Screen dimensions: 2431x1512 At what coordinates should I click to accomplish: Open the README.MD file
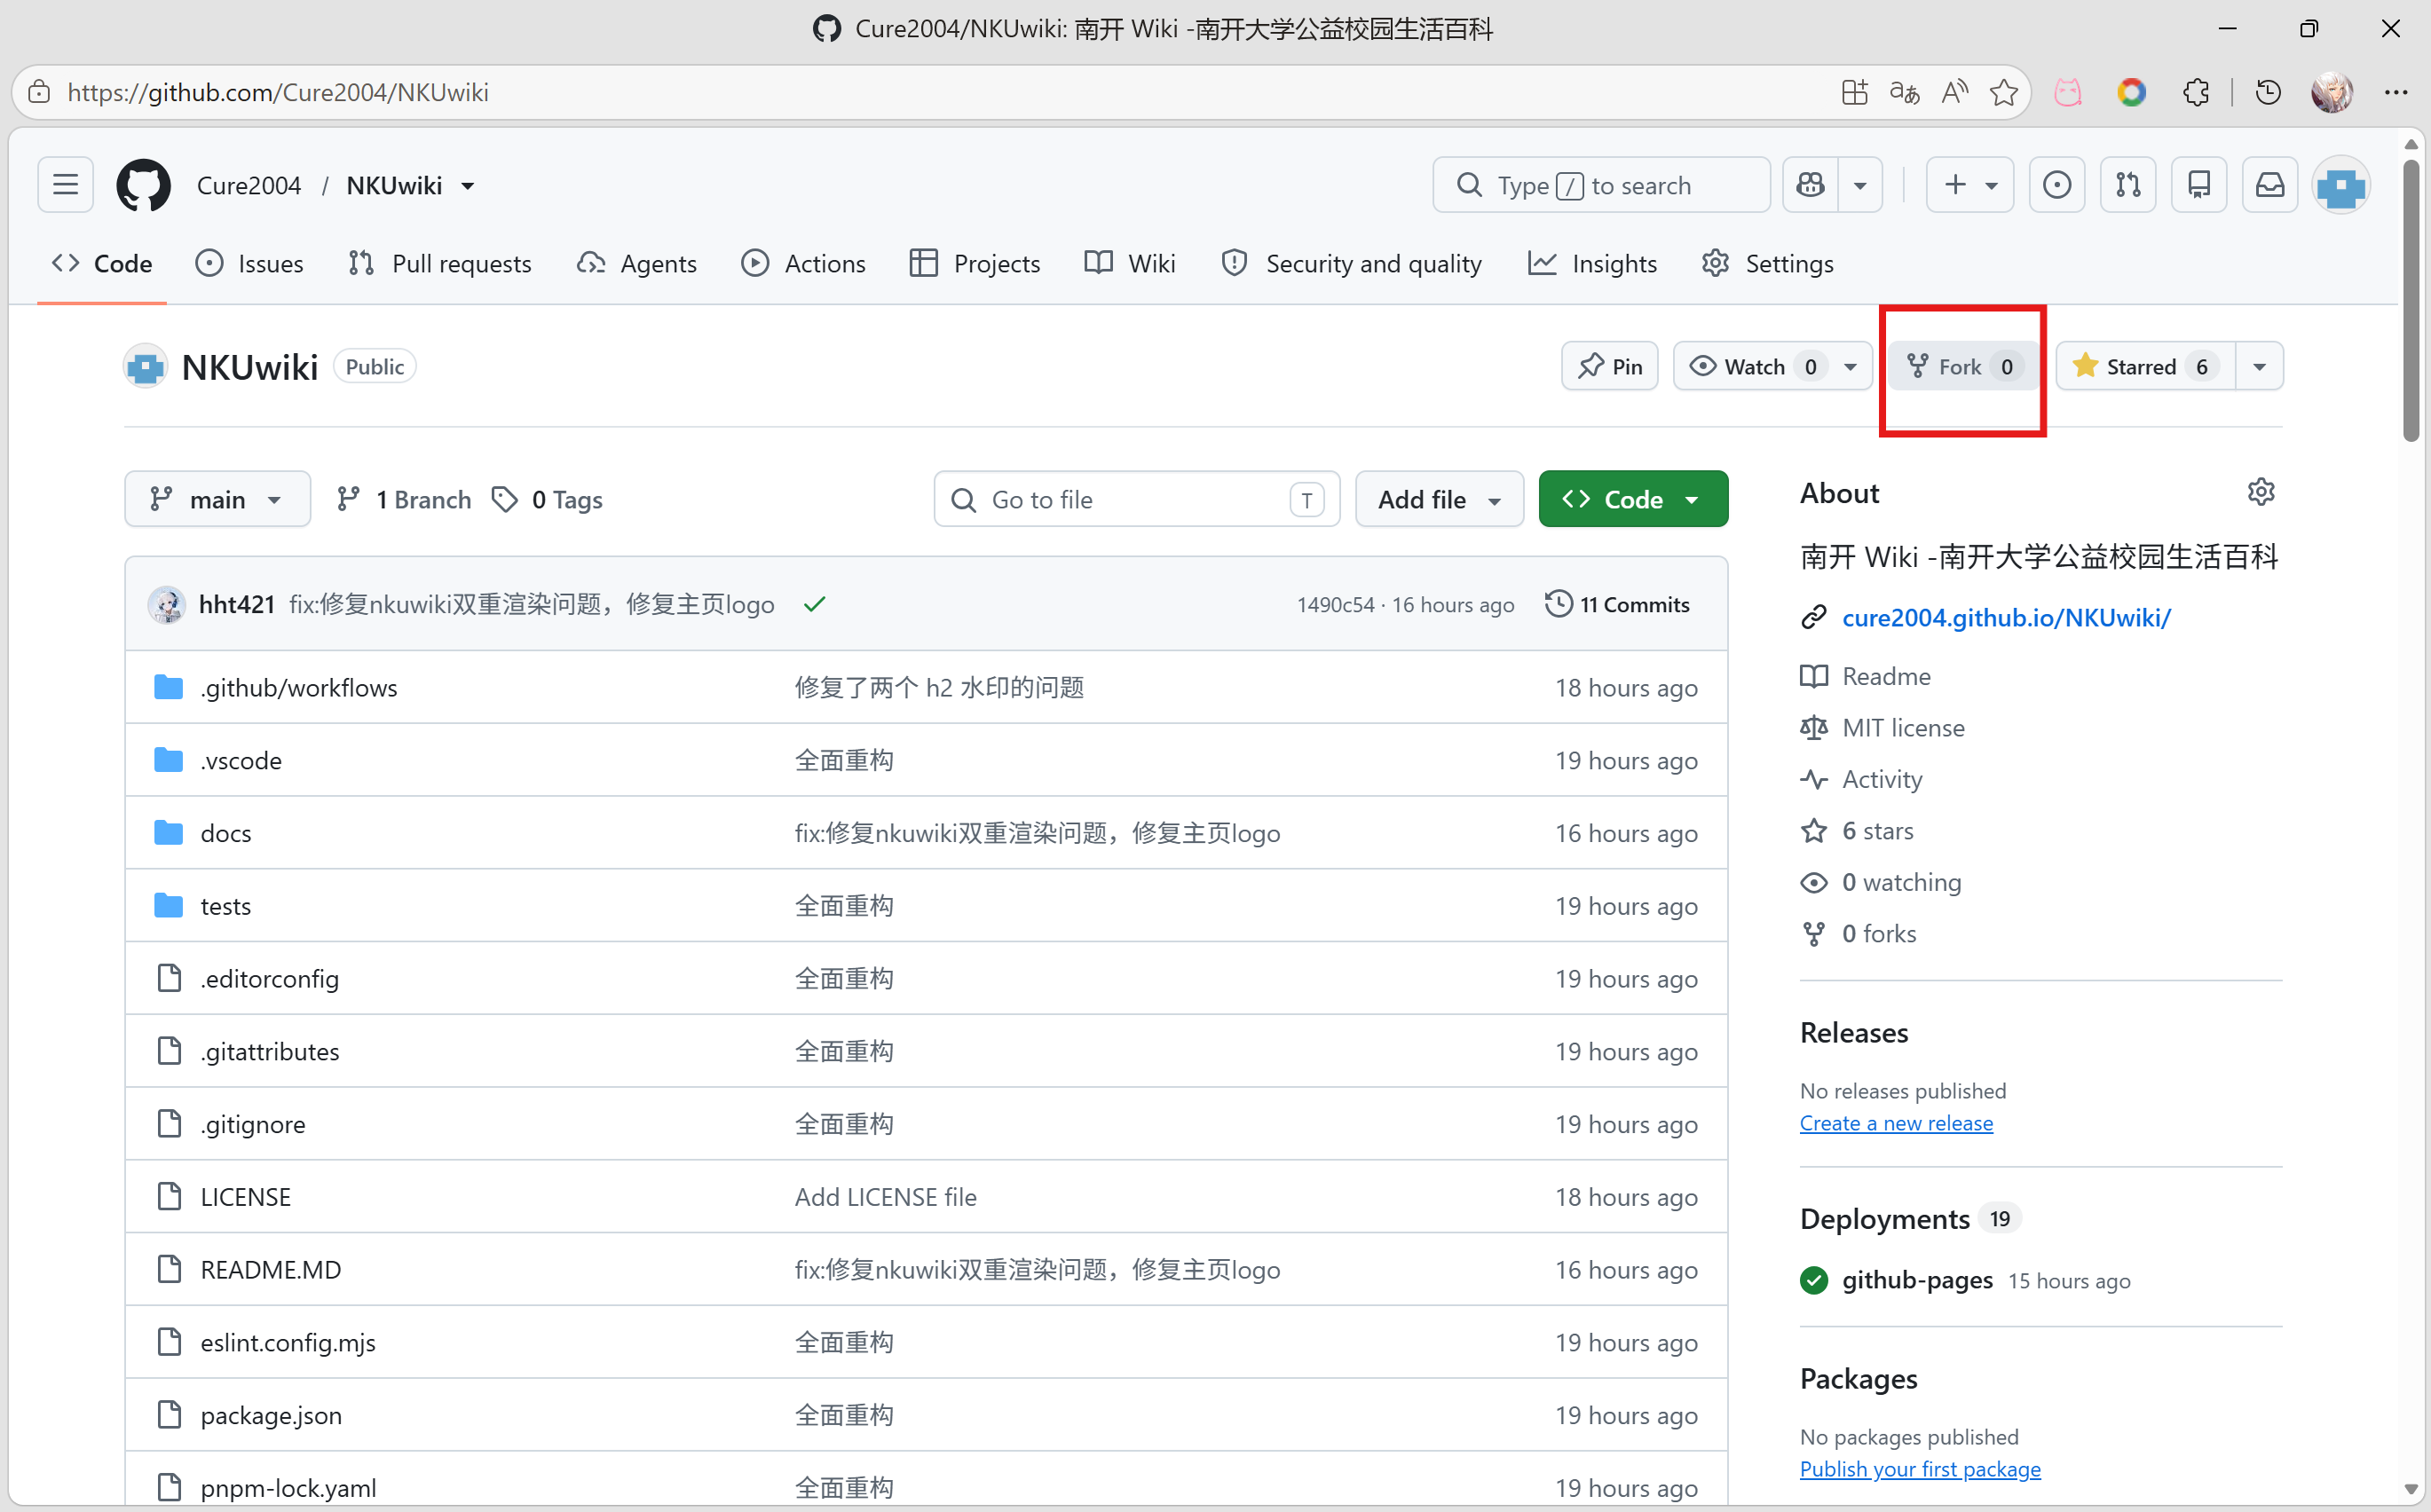[x=270, y=1270]
